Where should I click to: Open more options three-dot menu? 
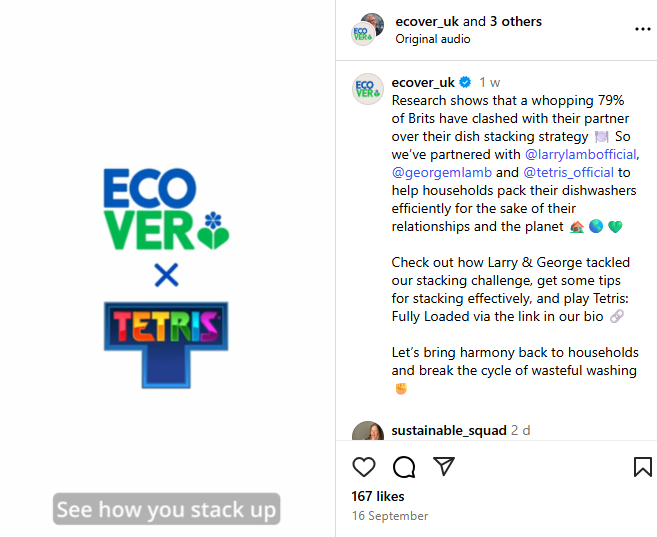pos(643,29)
